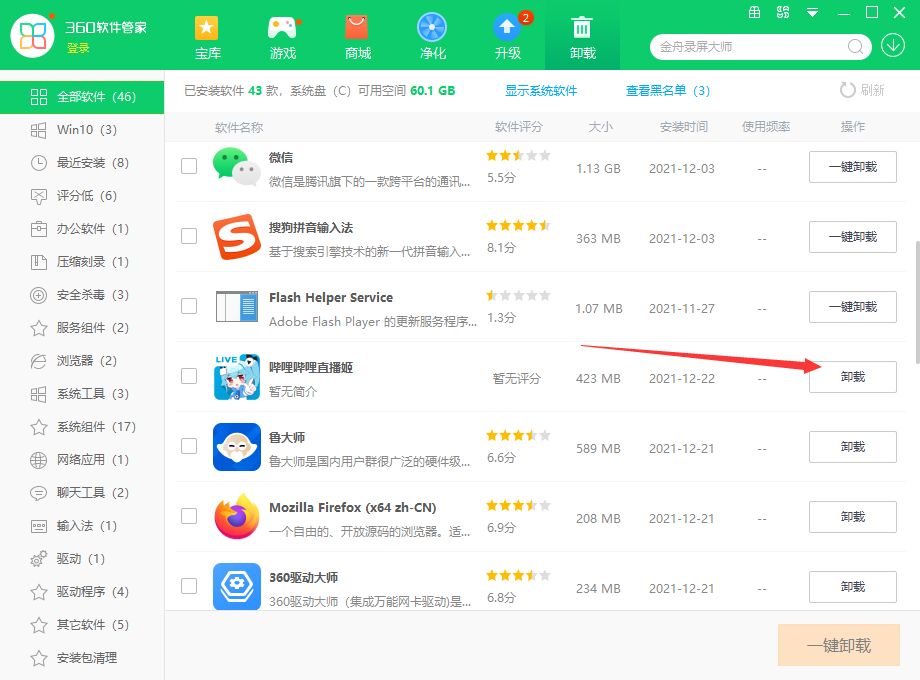This screenshot has height=680, width=920.
Task: Tick the Flash Helper Service checkbox
Action: (x=189, y=306)
